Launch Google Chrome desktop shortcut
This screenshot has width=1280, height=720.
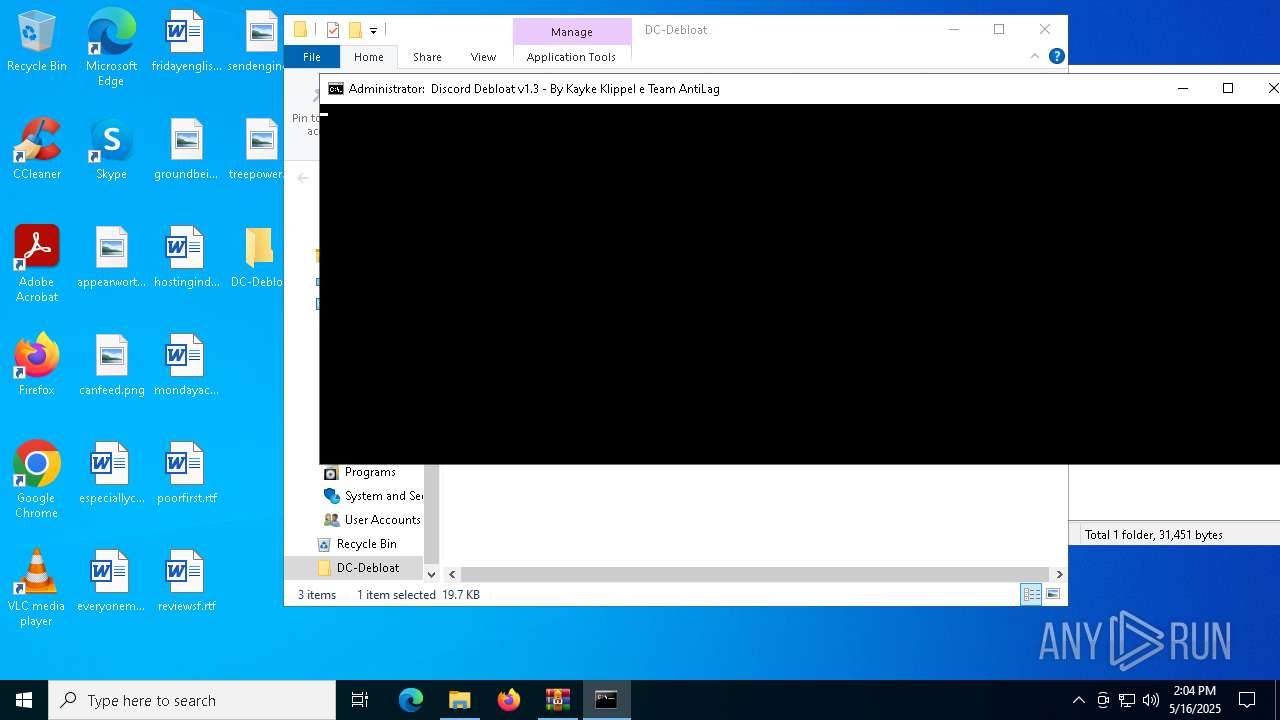pos(37,480)
